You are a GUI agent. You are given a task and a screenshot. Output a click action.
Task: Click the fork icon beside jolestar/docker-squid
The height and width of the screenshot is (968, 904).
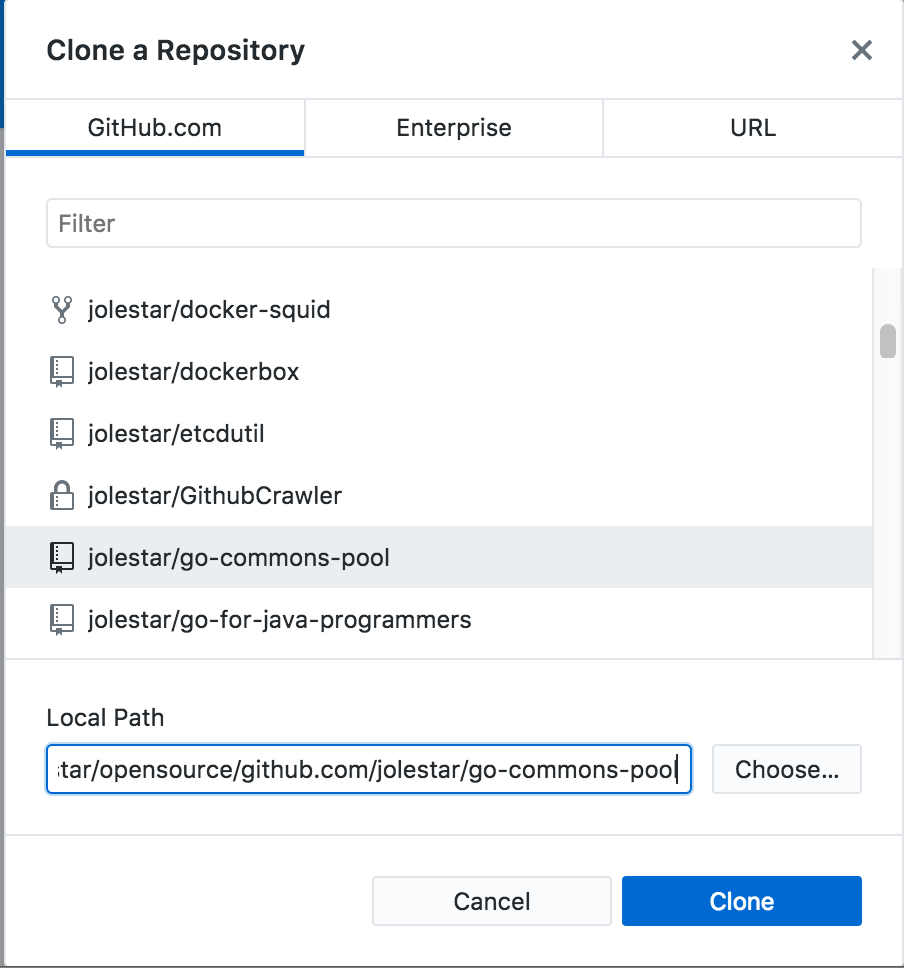62,310
